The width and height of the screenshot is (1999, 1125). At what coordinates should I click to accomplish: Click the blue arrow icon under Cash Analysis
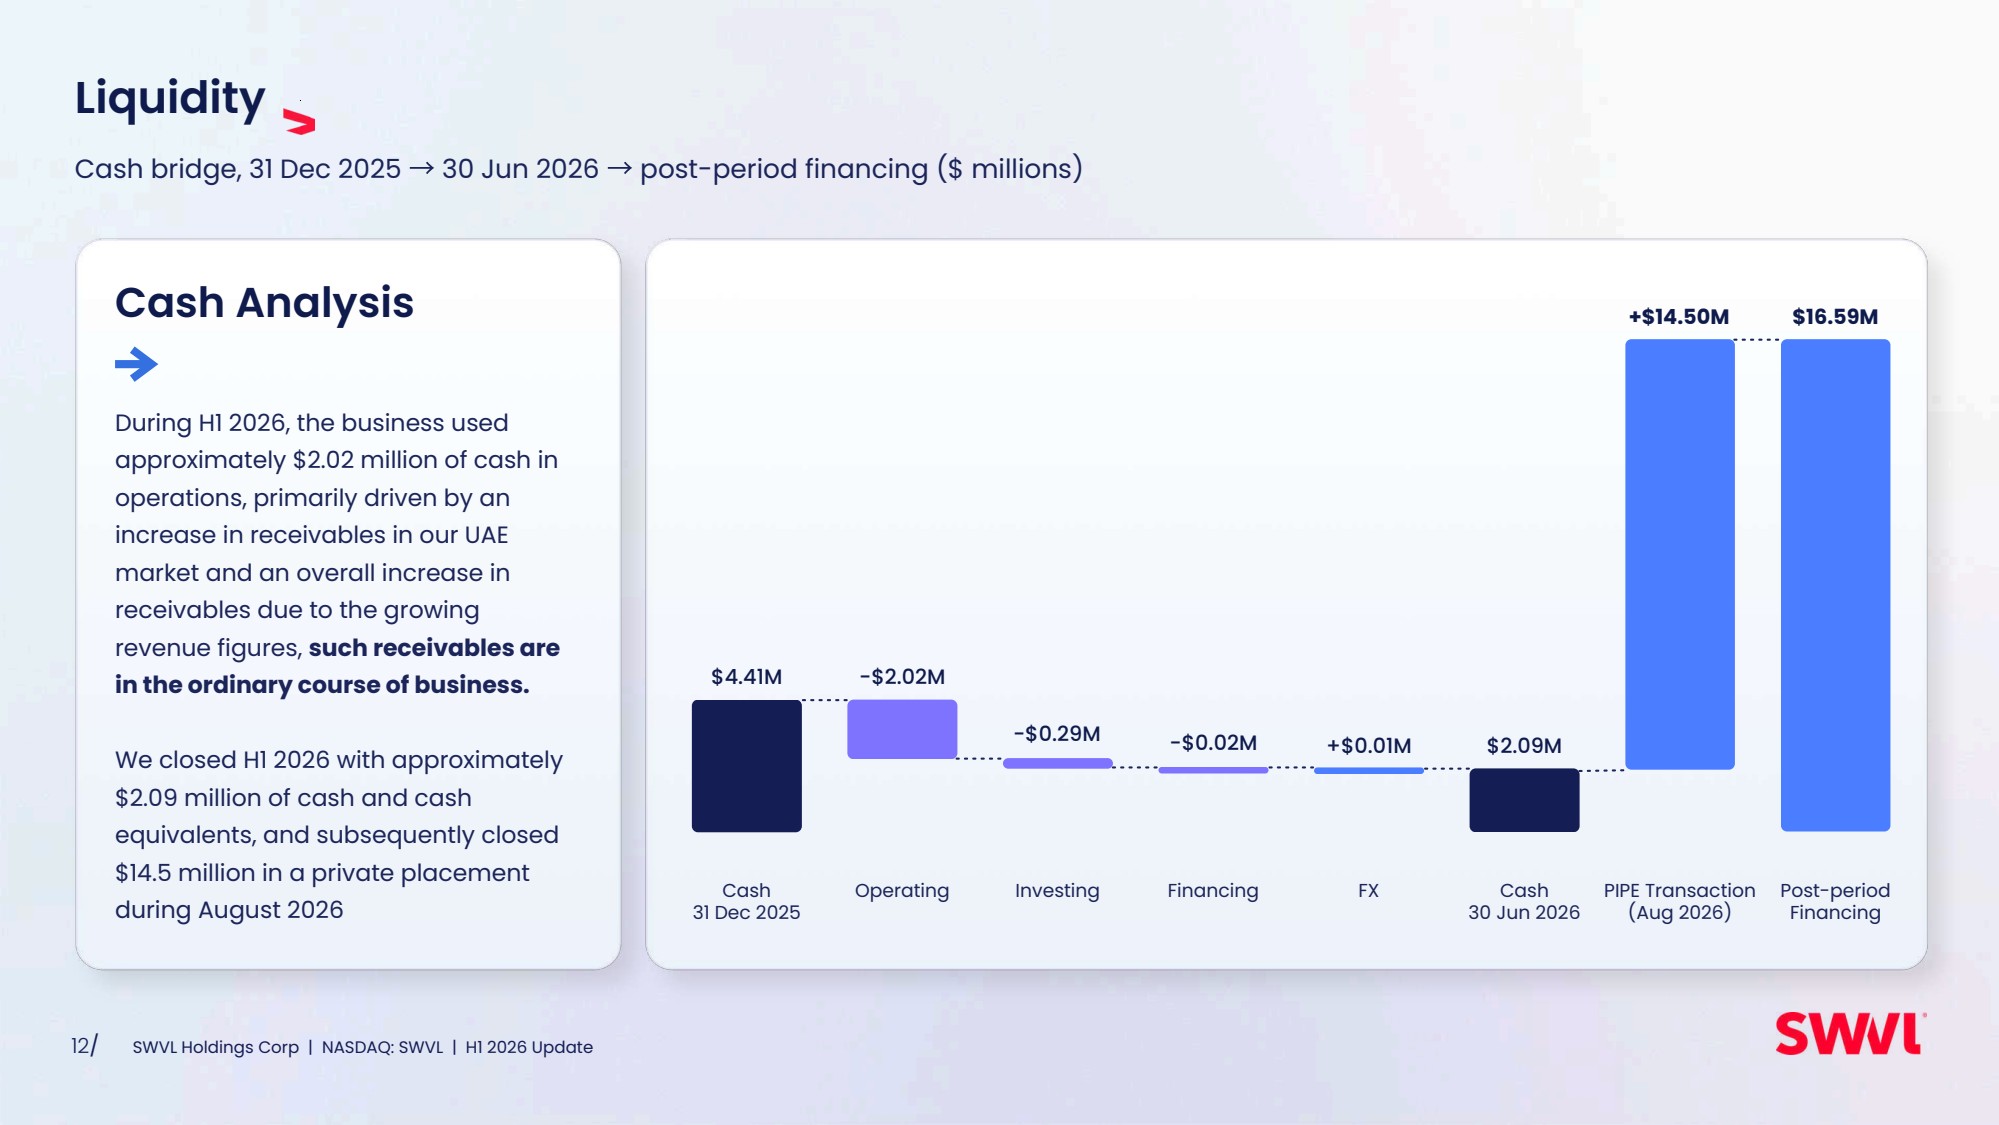tap(136, 364)
